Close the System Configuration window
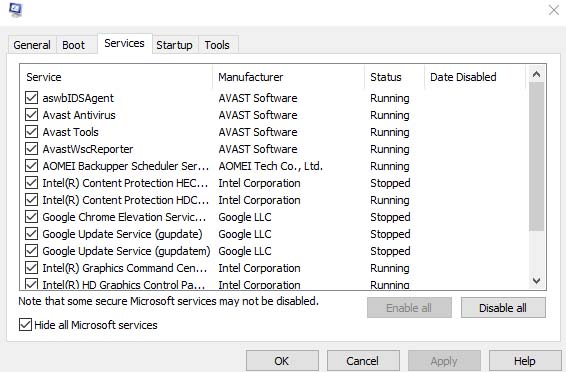Image resolution: width=566 pixels, height=372 pixels. point(553,10)
